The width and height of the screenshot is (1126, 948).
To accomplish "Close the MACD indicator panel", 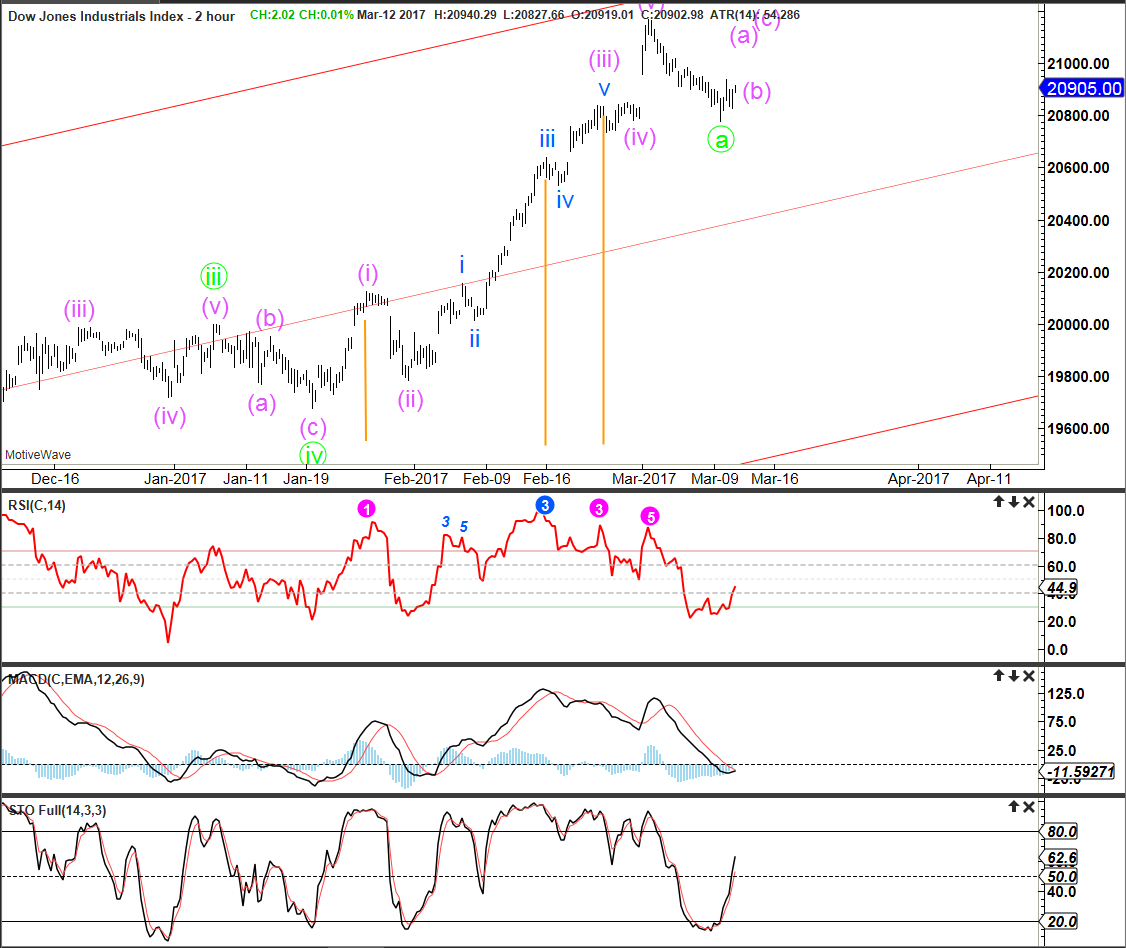I will pos(1028,676).
